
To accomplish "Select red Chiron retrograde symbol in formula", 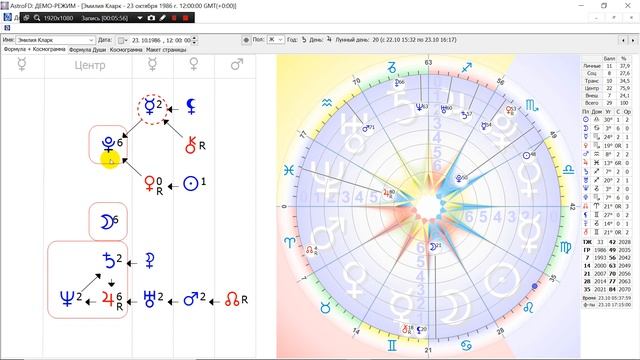I will (191, 145).
